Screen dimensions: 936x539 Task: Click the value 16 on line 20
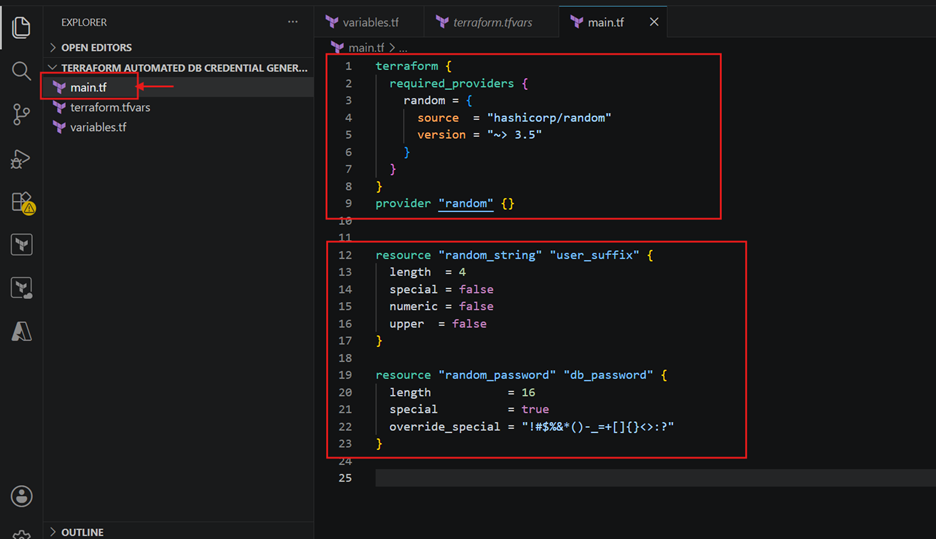point(528,392)
